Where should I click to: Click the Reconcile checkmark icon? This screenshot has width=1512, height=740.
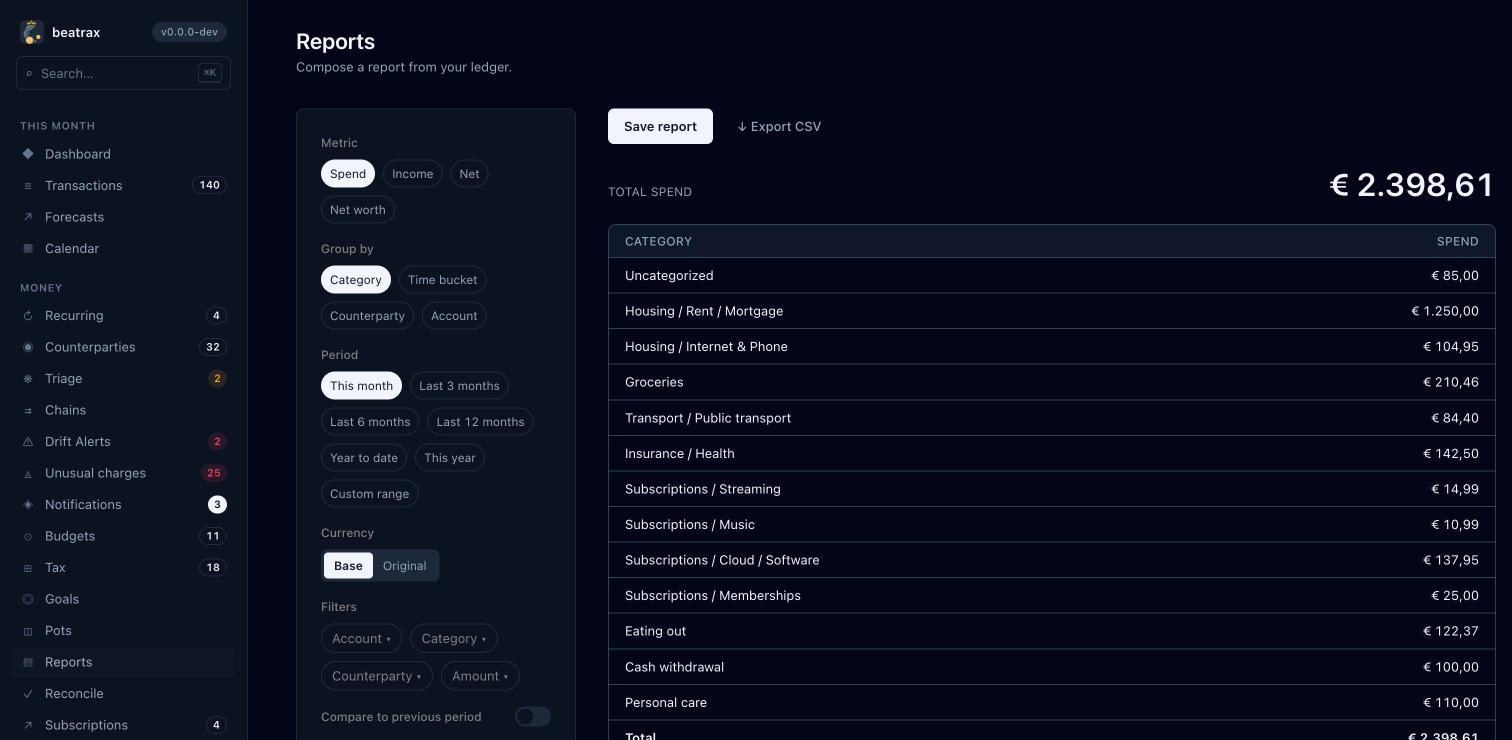point(28,694)
